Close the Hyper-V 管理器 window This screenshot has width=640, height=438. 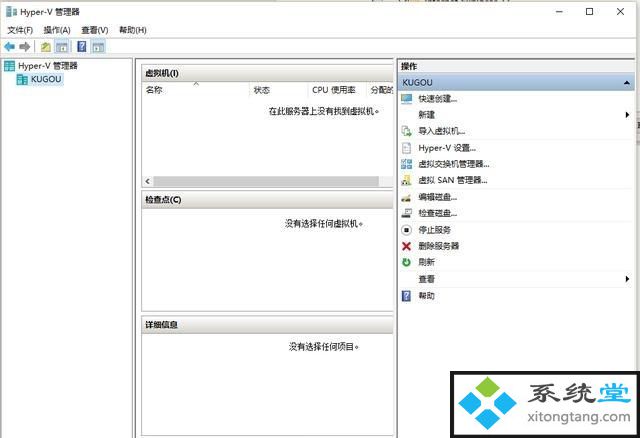pos(620,12)
